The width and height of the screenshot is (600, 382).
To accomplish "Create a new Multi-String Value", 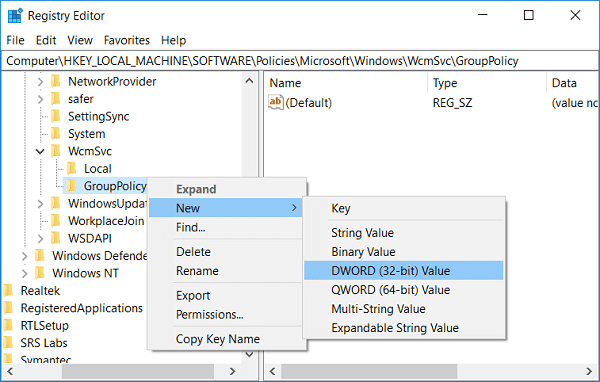I will click(404, 309).
